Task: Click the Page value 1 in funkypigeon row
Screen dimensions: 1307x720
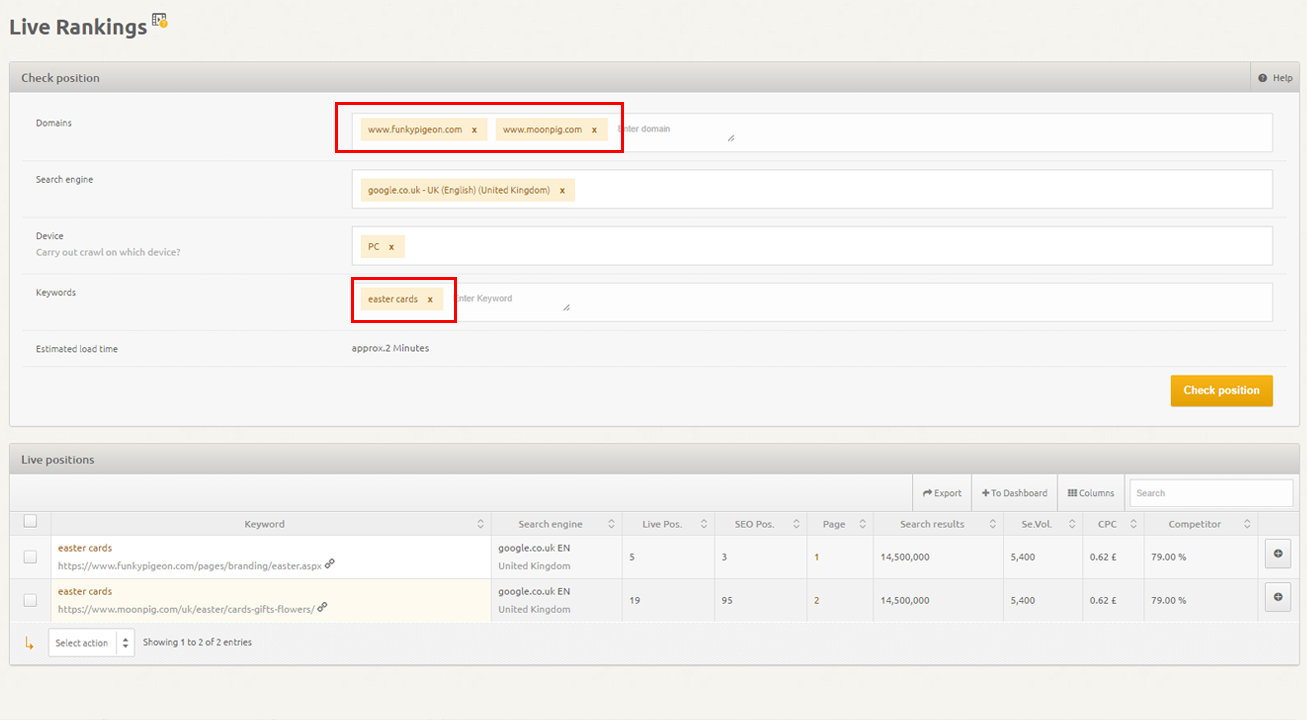Action: (x=817, y=557)
